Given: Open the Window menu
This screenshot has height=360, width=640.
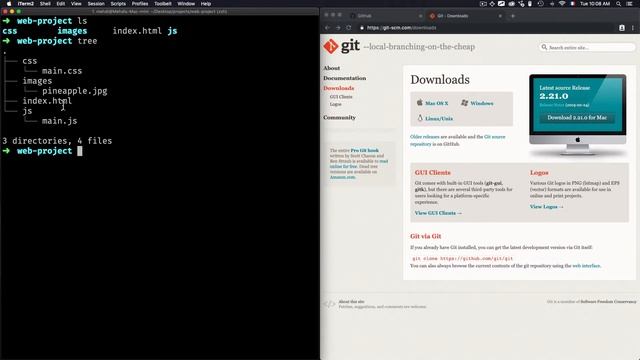Looking at the screenshot, I should click(x=186, y=4).
